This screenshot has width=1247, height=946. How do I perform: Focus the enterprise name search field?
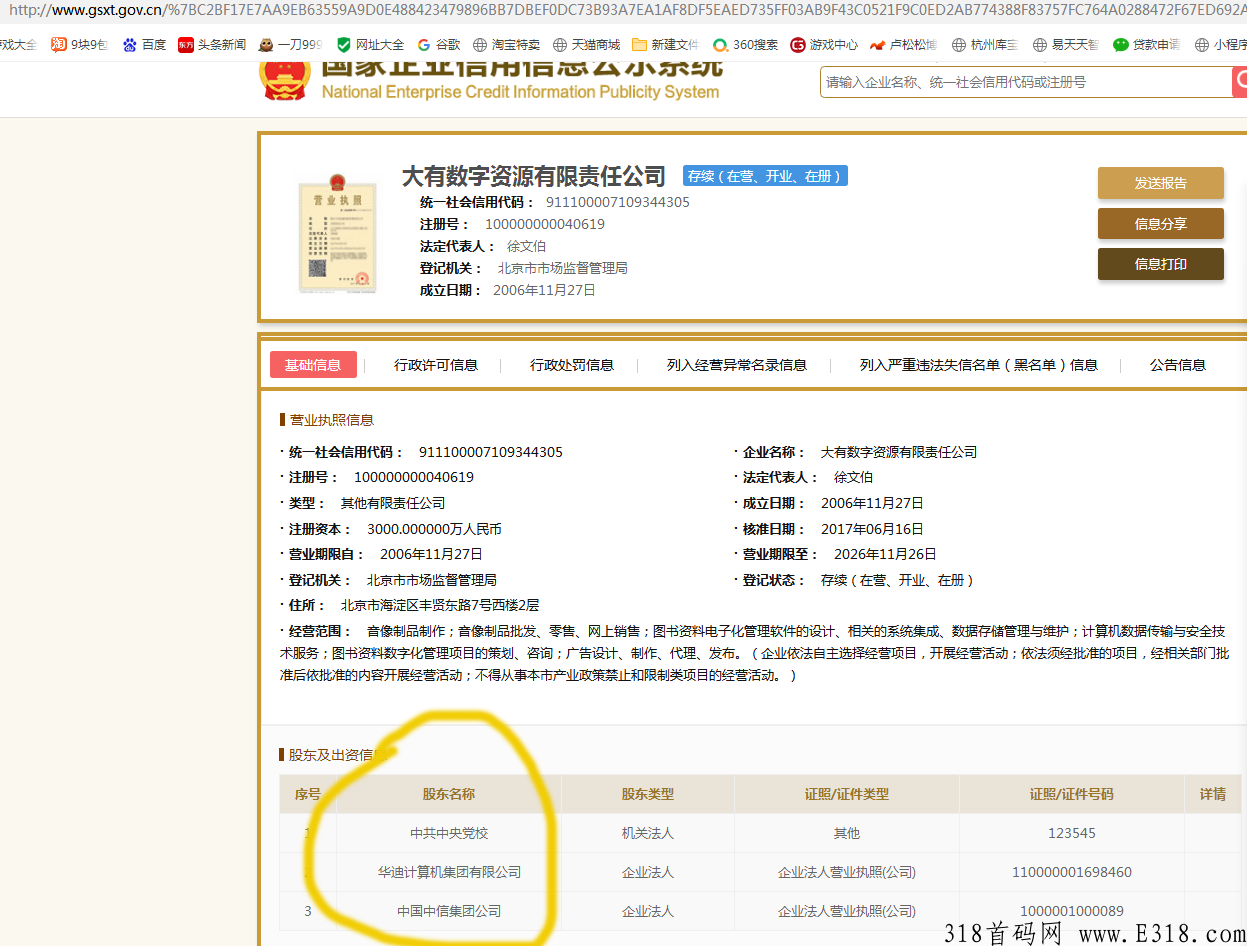click(x=1026, y=82)
